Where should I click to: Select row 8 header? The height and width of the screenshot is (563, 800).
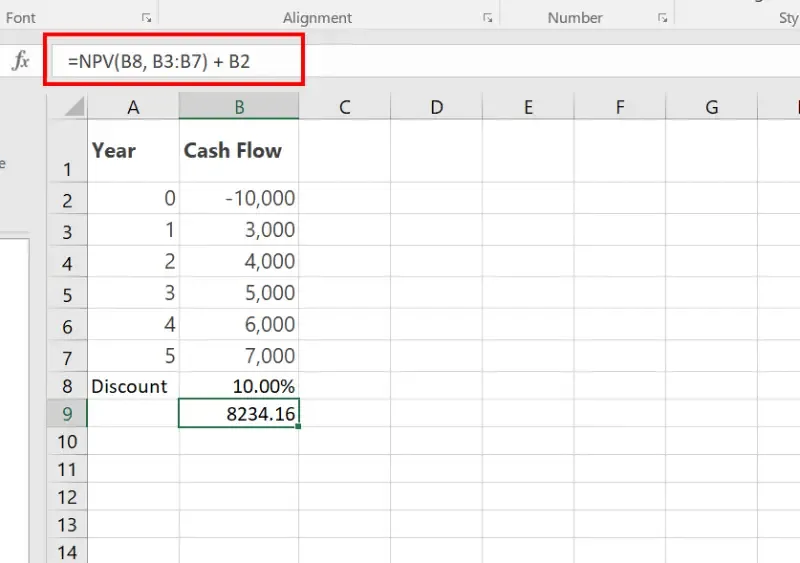(x=67, y=385)
